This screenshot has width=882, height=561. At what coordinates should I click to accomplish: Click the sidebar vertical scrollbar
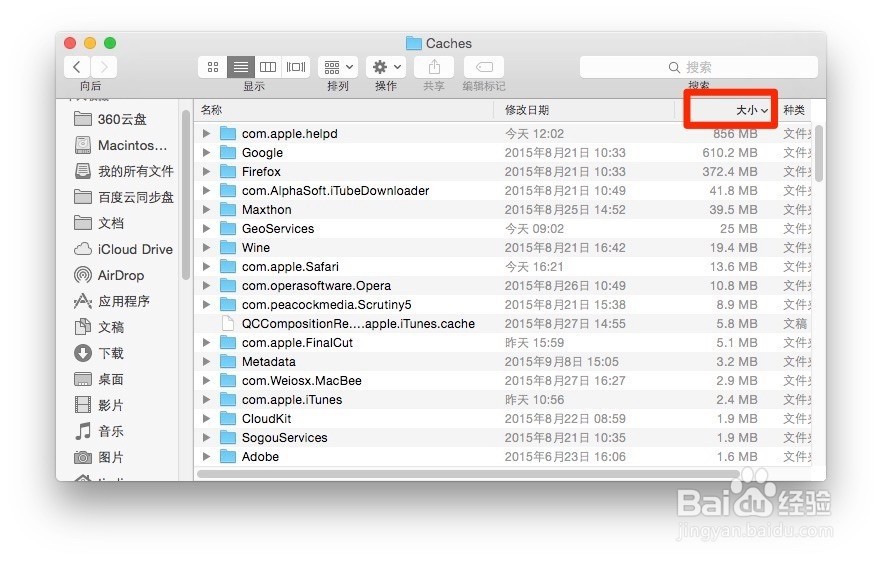coord(186,194)
